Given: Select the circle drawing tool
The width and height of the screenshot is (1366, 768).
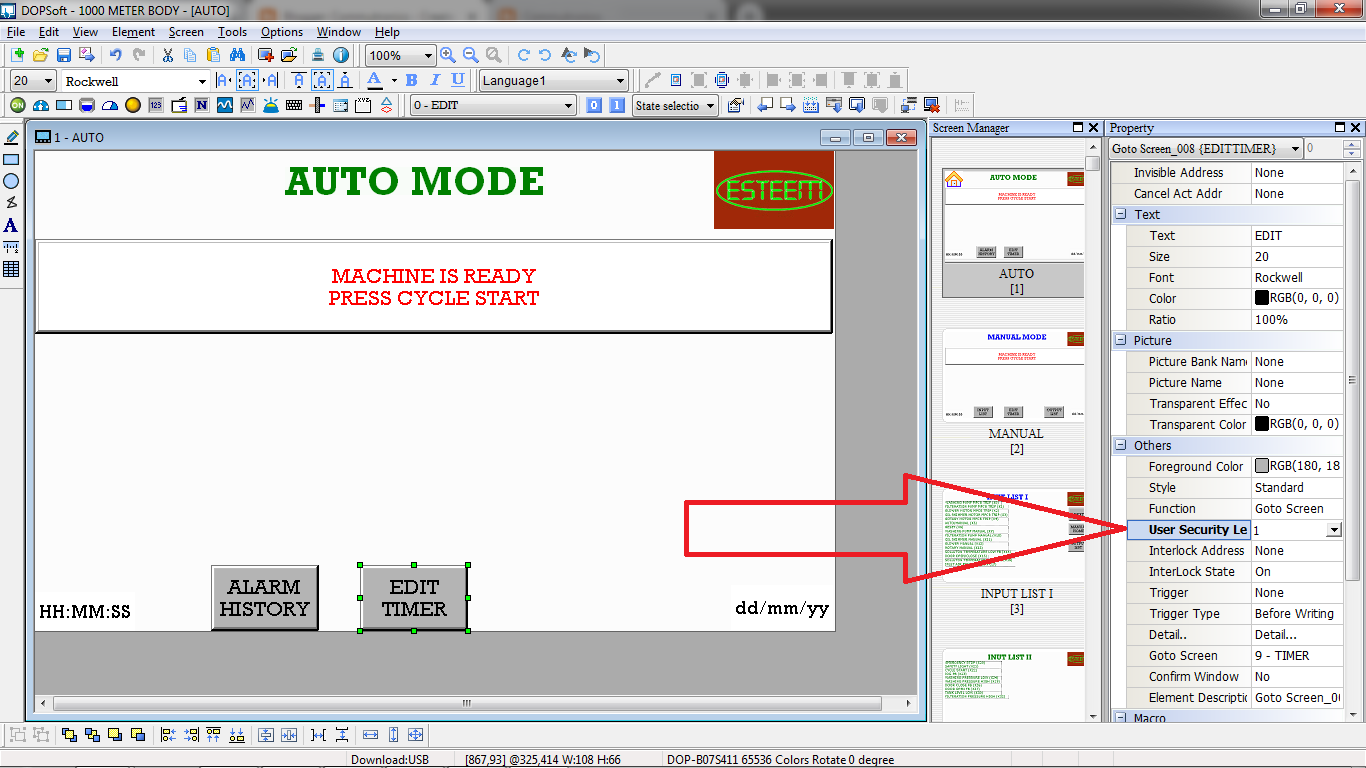Looking at the screenshot, I should (x=12, y=181).
